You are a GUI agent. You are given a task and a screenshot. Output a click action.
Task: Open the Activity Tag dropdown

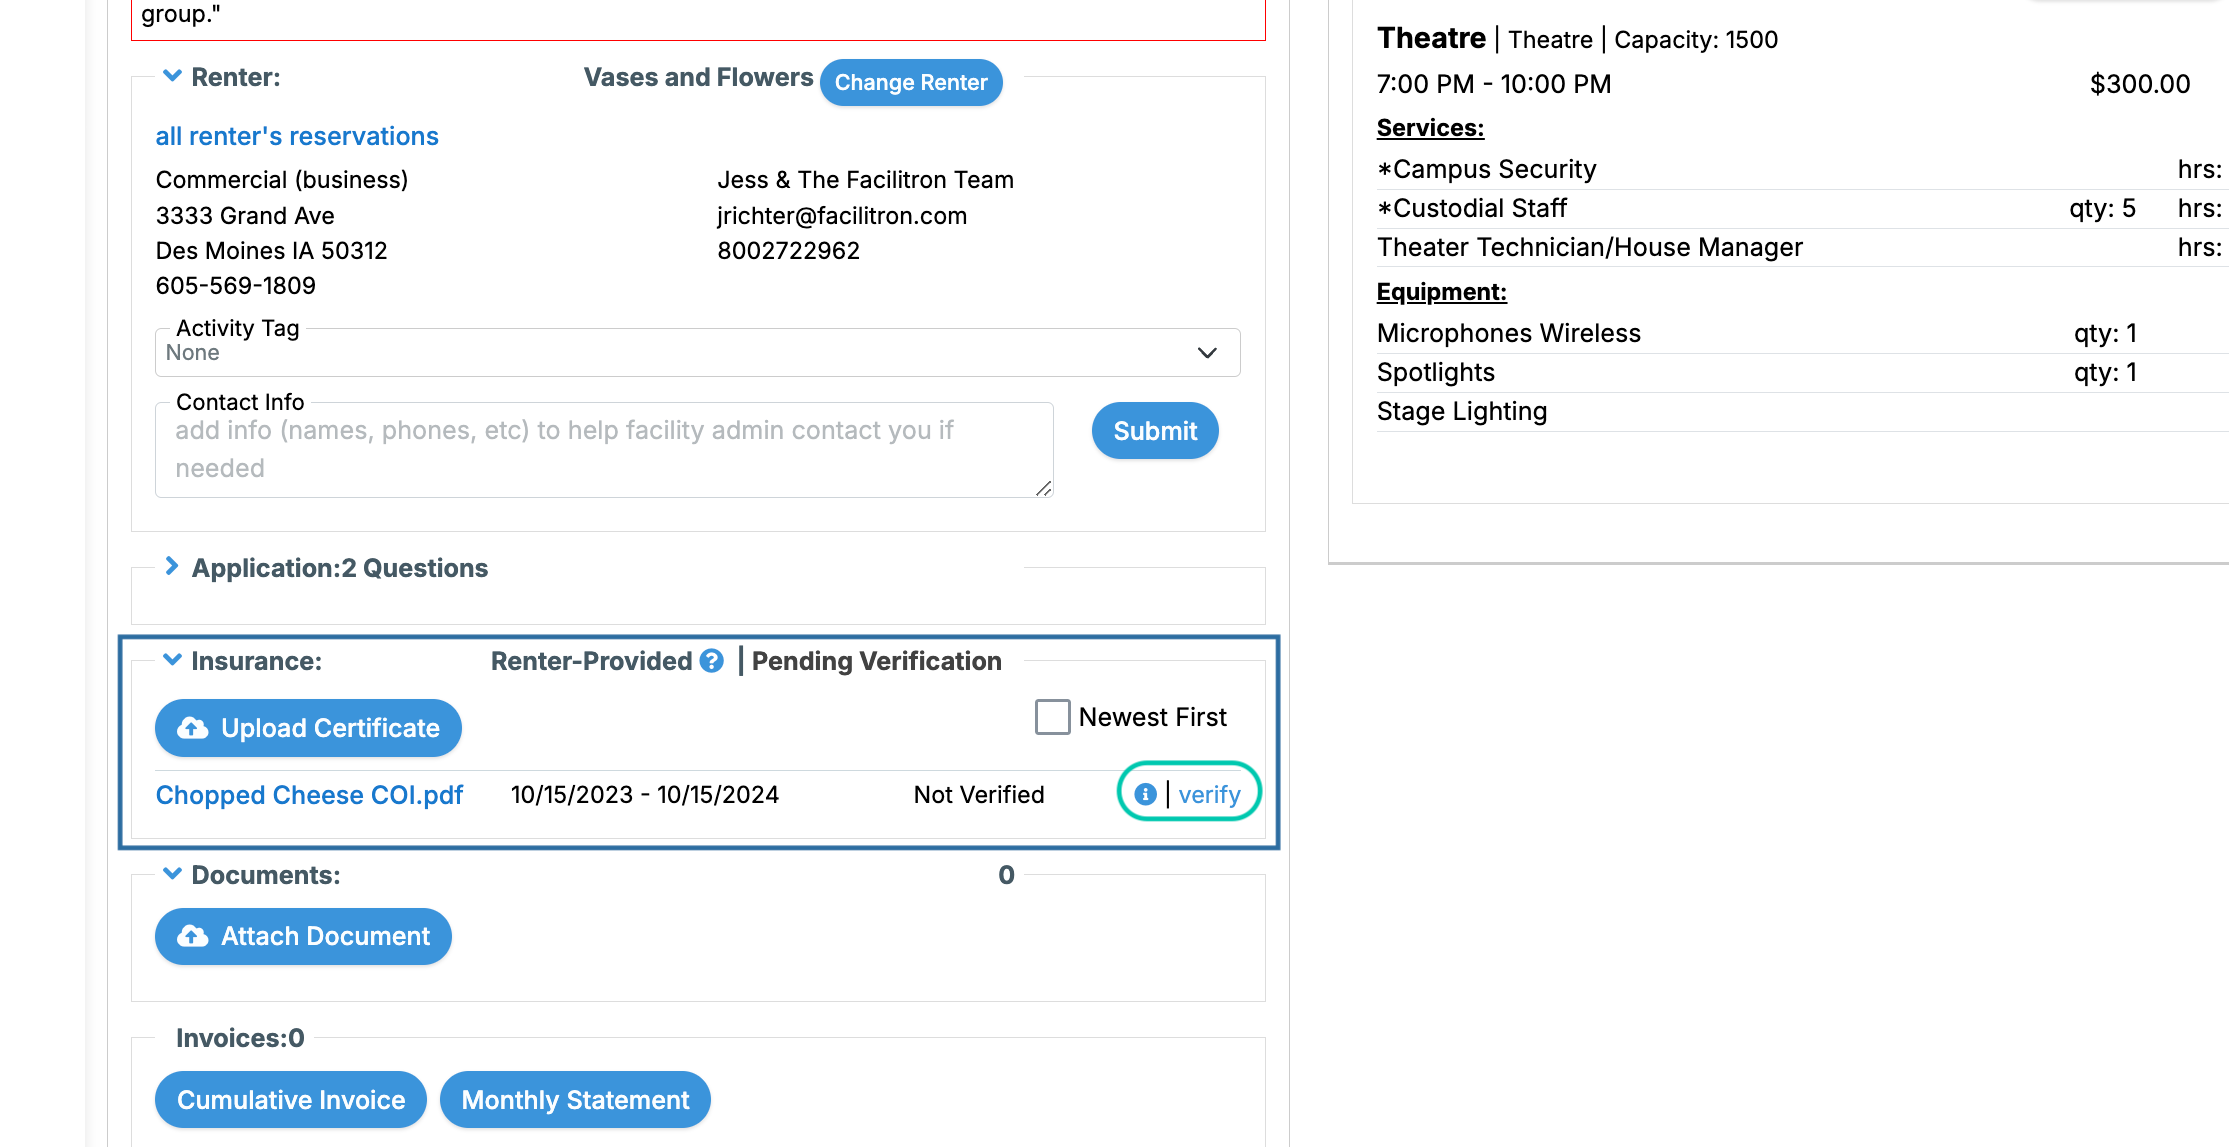coord(697,353)
